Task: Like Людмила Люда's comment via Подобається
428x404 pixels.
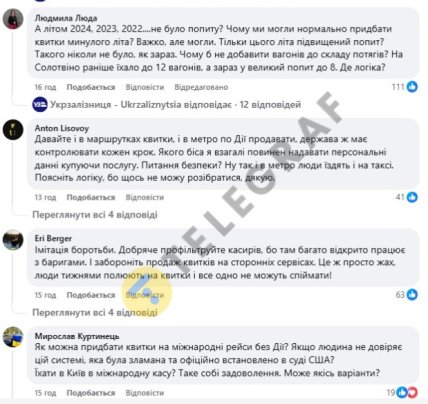Action: [91, 87]
